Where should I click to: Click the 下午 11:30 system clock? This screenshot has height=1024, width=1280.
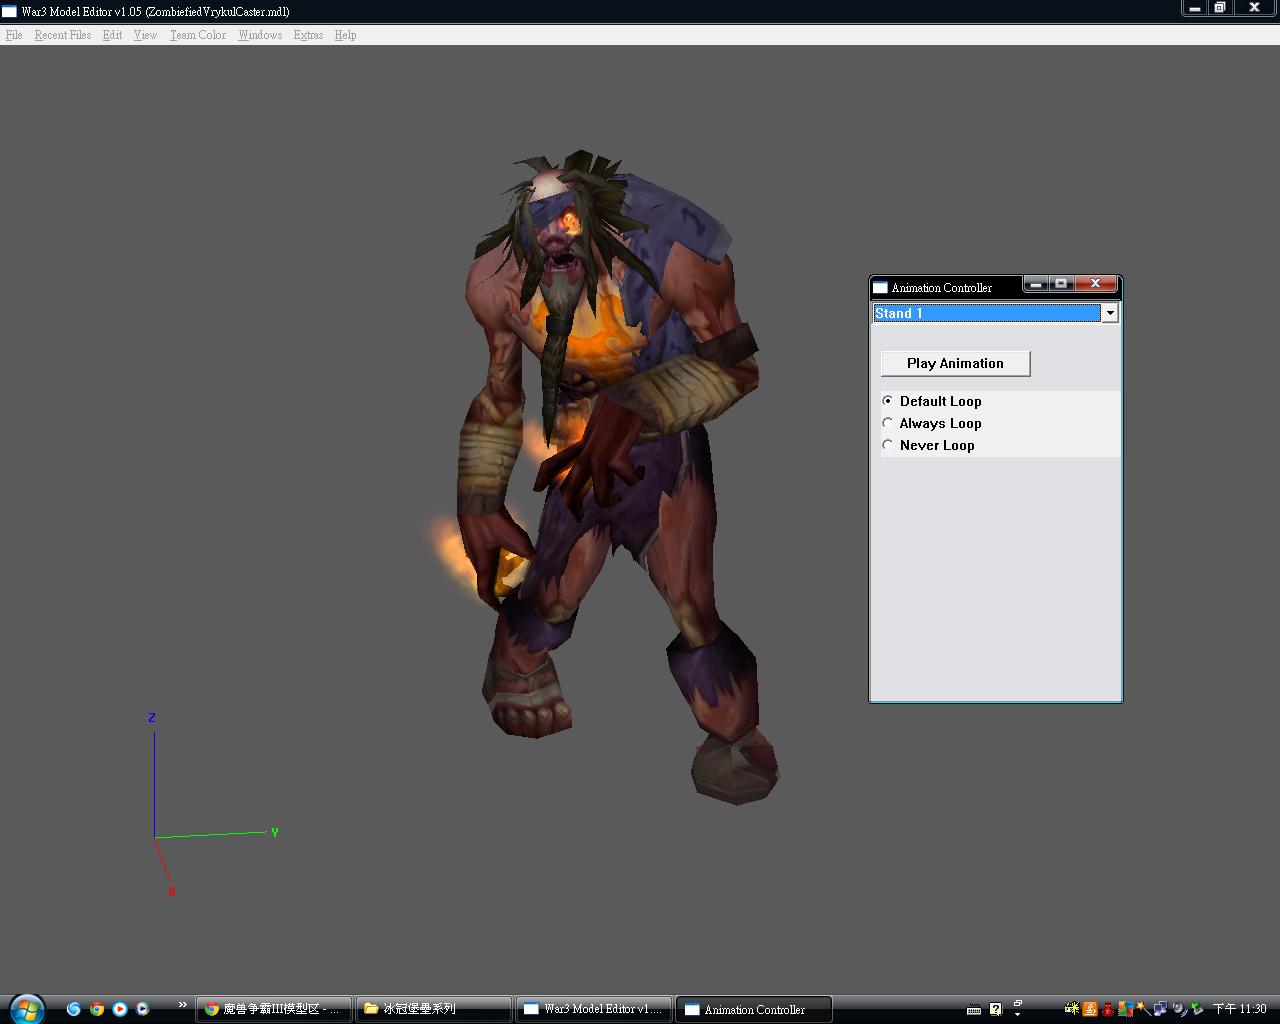point(1240,1009)
